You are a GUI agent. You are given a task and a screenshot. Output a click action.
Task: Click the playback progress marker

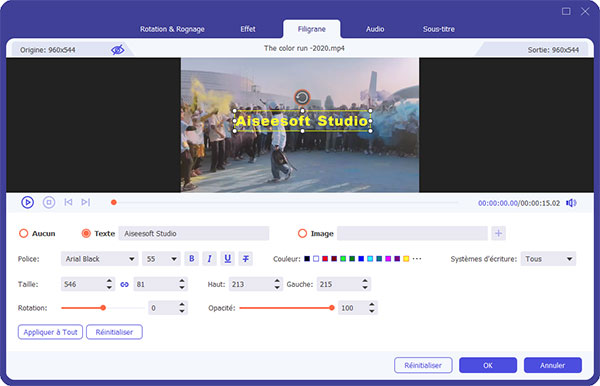click(x=114, y=202)
